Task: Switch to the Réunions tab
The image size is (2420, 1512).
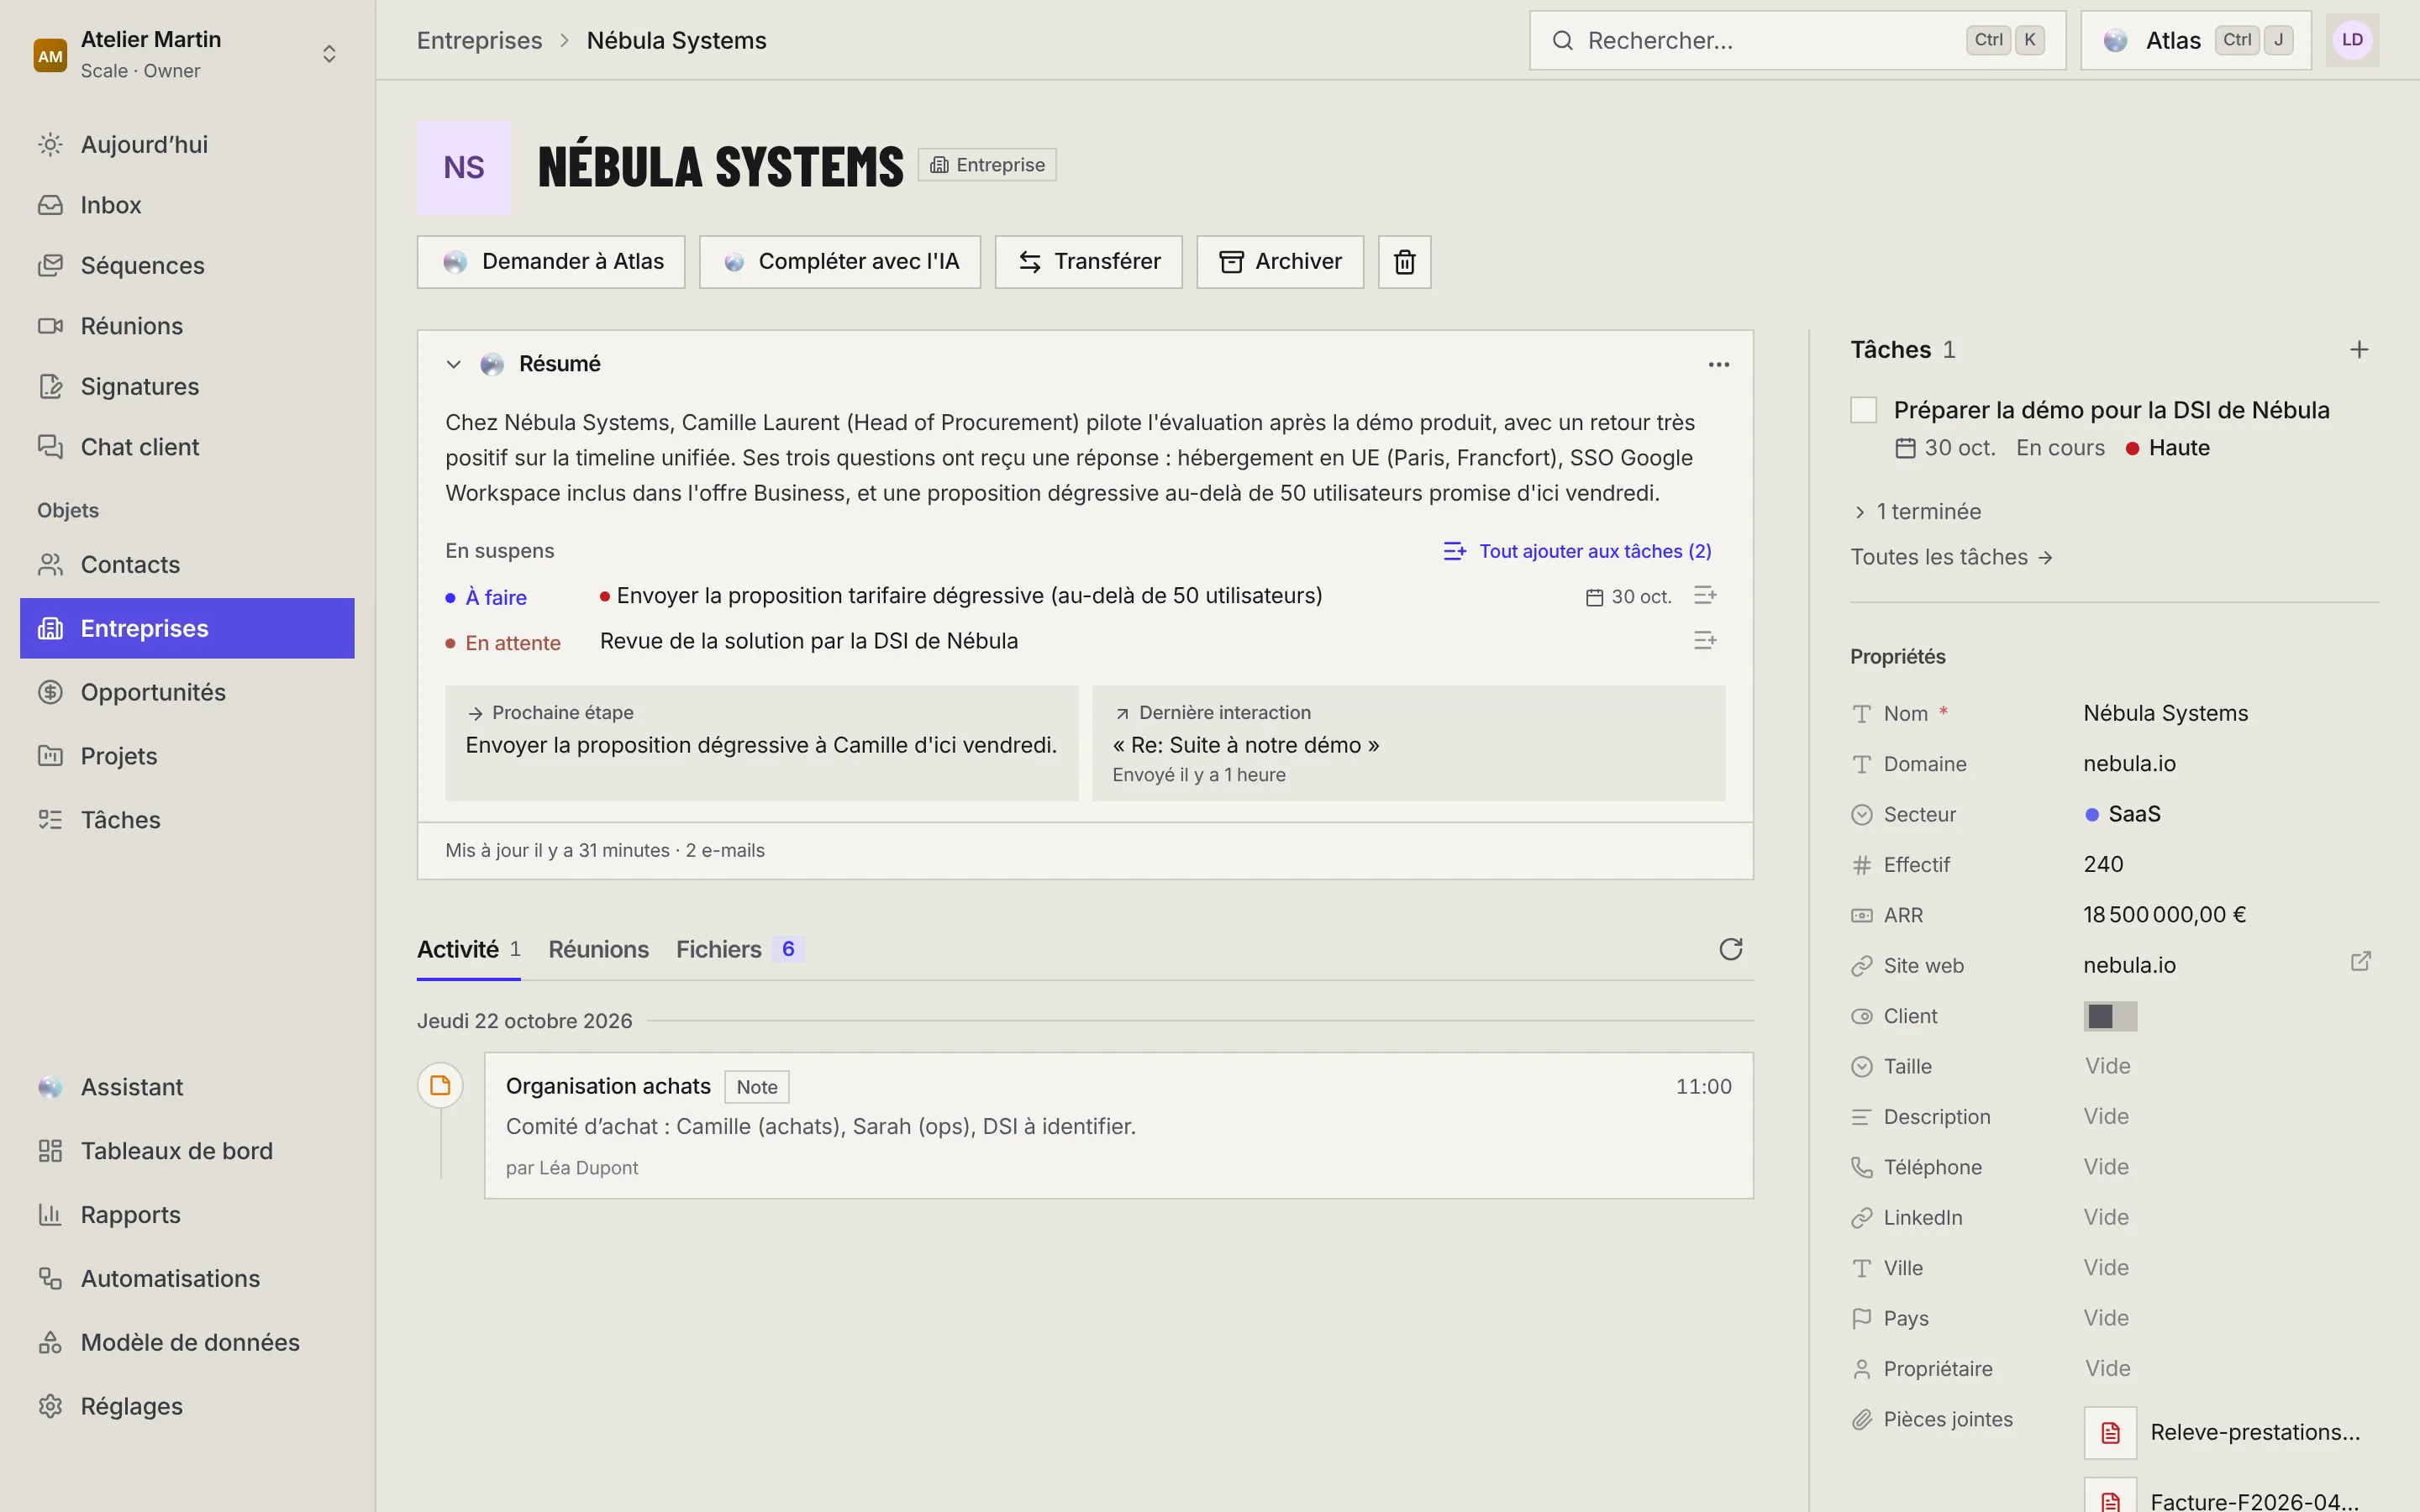Action: click(x=598, y=949)
